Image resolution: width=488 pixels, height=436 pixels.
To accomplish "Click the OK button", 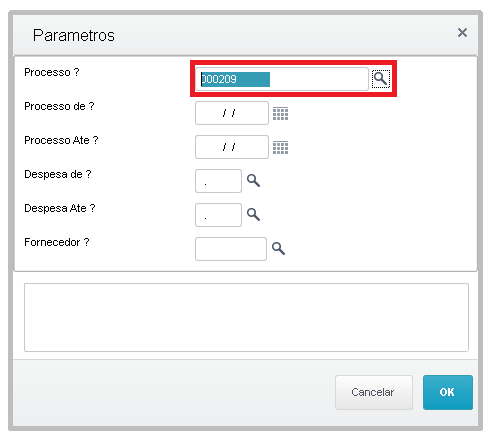I will [x=448, y=392].
